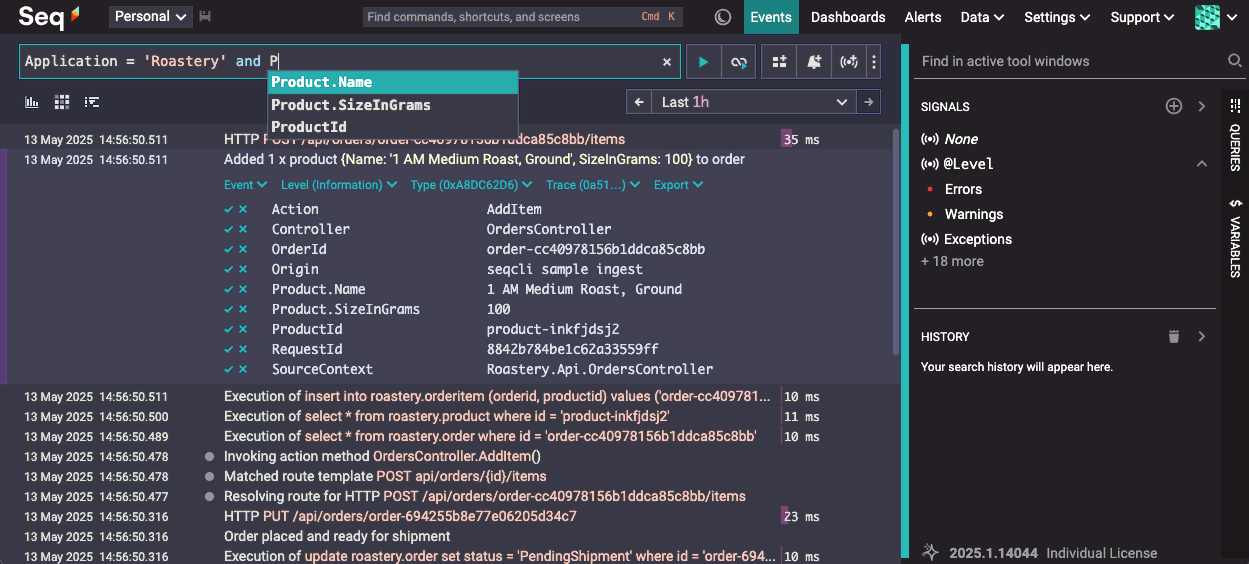Image resolution: width=1249 pixels, height=564 pixels.
Task: Click the Seq logo
Action: pyautogui.click(x=50, y=16)
